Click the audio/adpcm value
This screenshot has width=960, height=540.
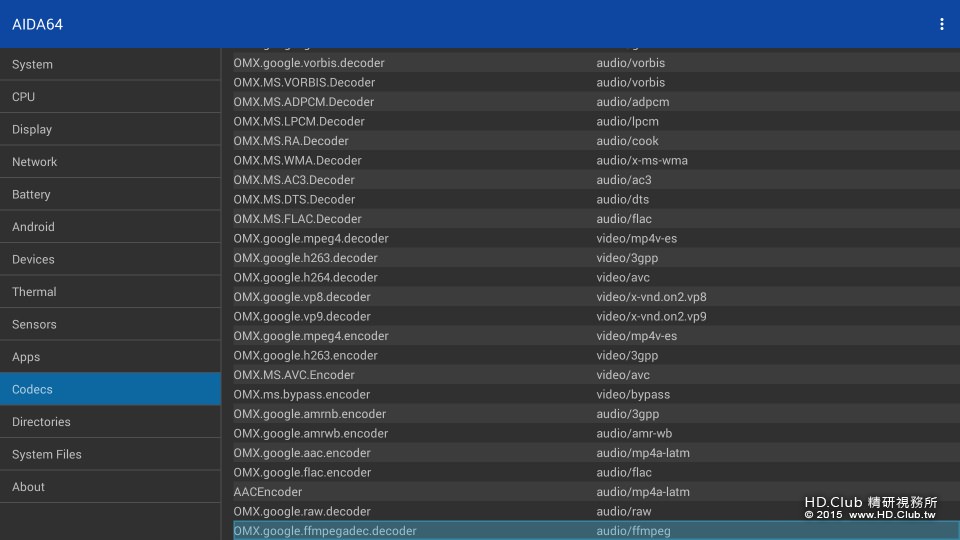pyautogui.click(x=632, y=102)
